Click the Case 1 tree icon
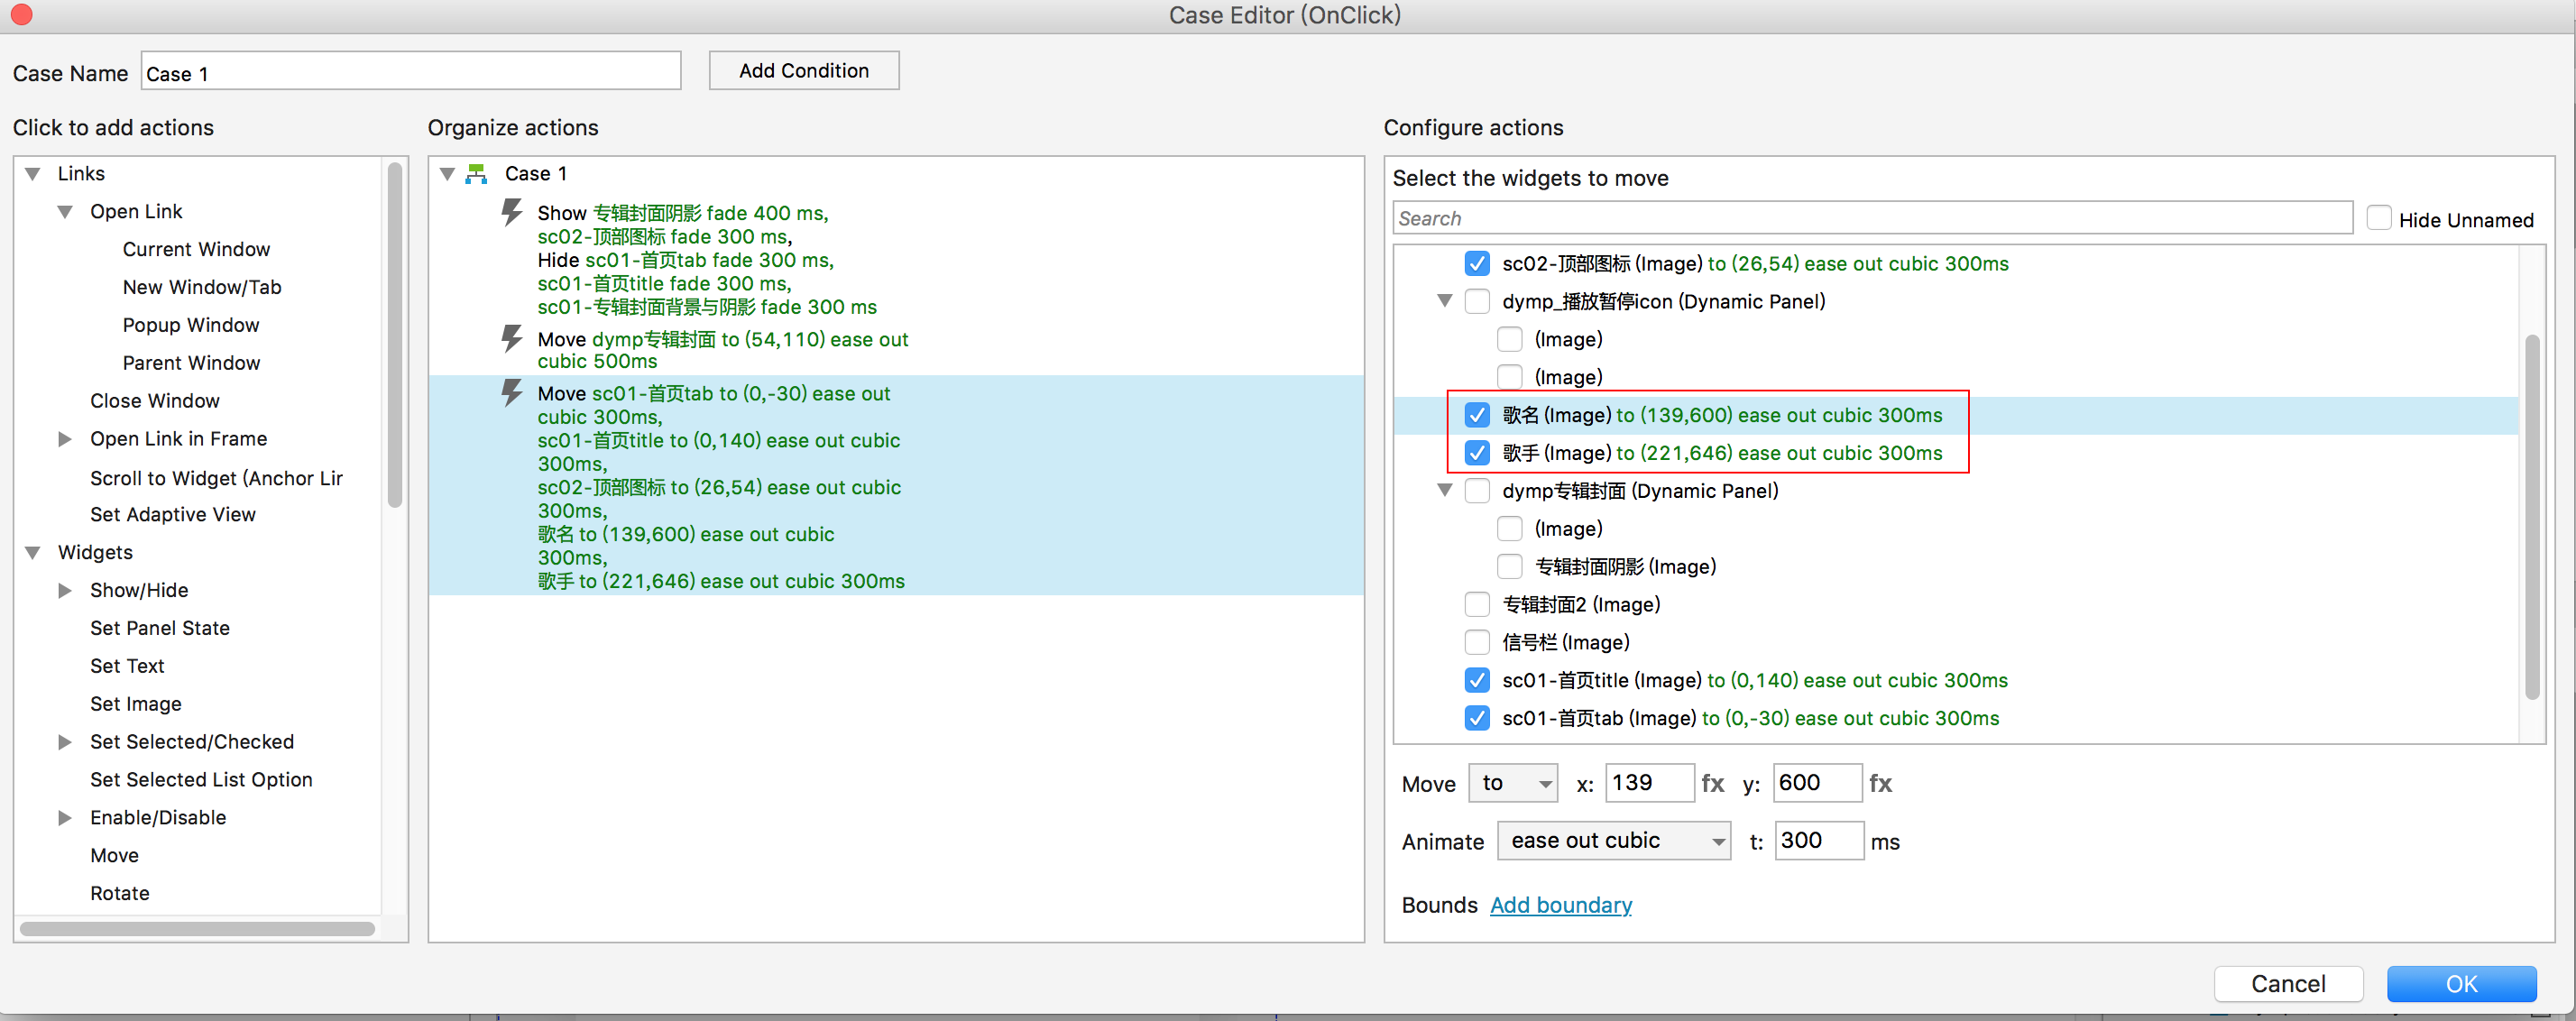 (x=477, y=174)
